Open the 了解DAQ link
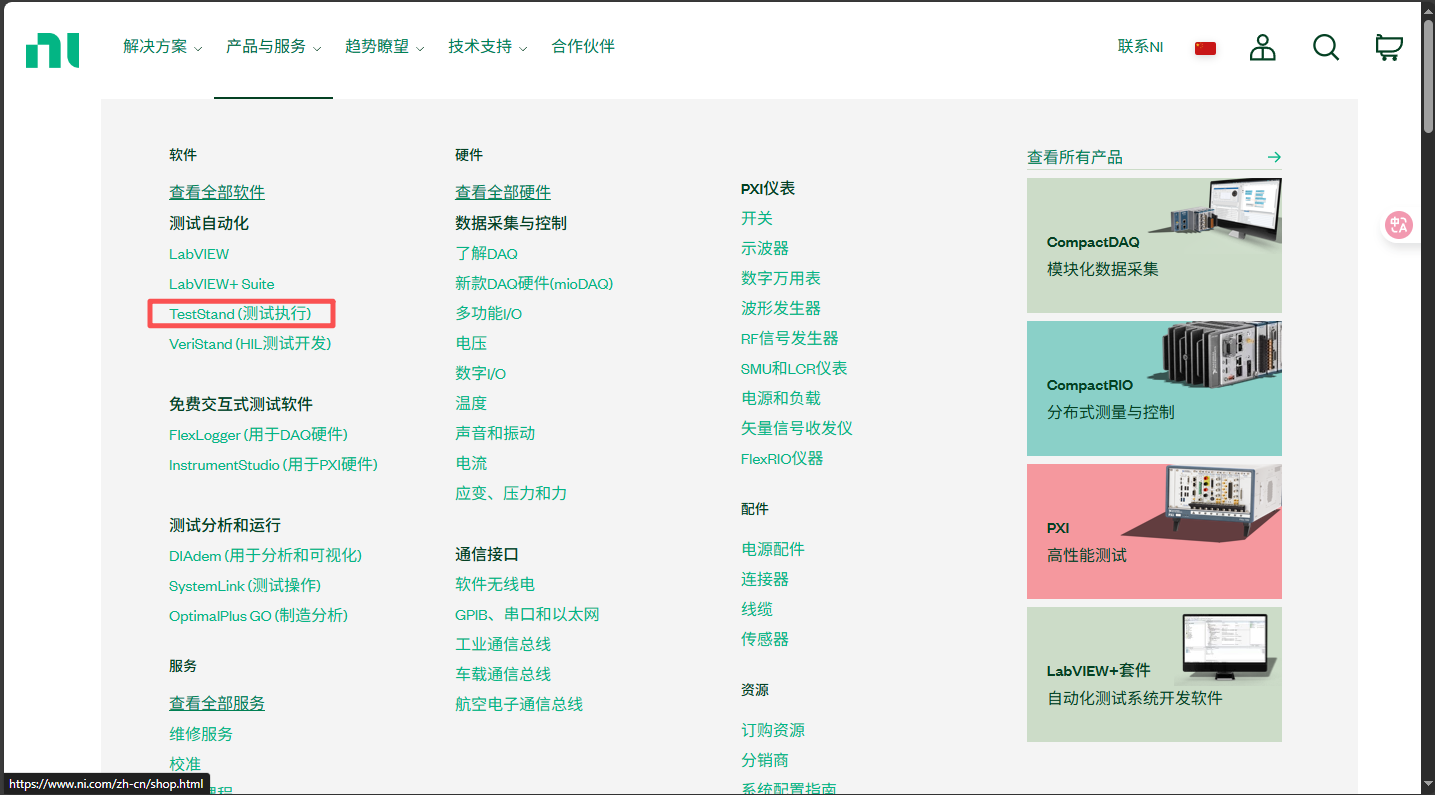The image size is (1435, 795). click(487, 254)
